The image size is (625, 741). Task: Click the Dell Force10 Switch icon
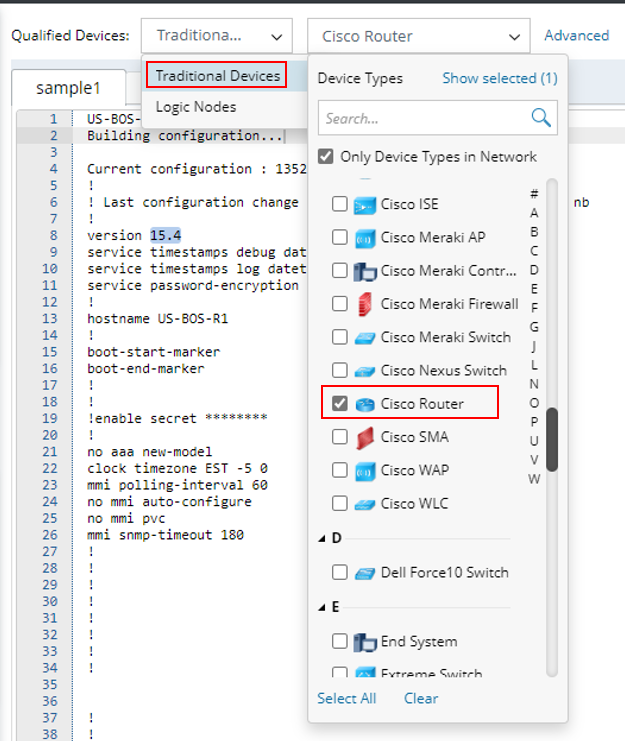[363, 573]
